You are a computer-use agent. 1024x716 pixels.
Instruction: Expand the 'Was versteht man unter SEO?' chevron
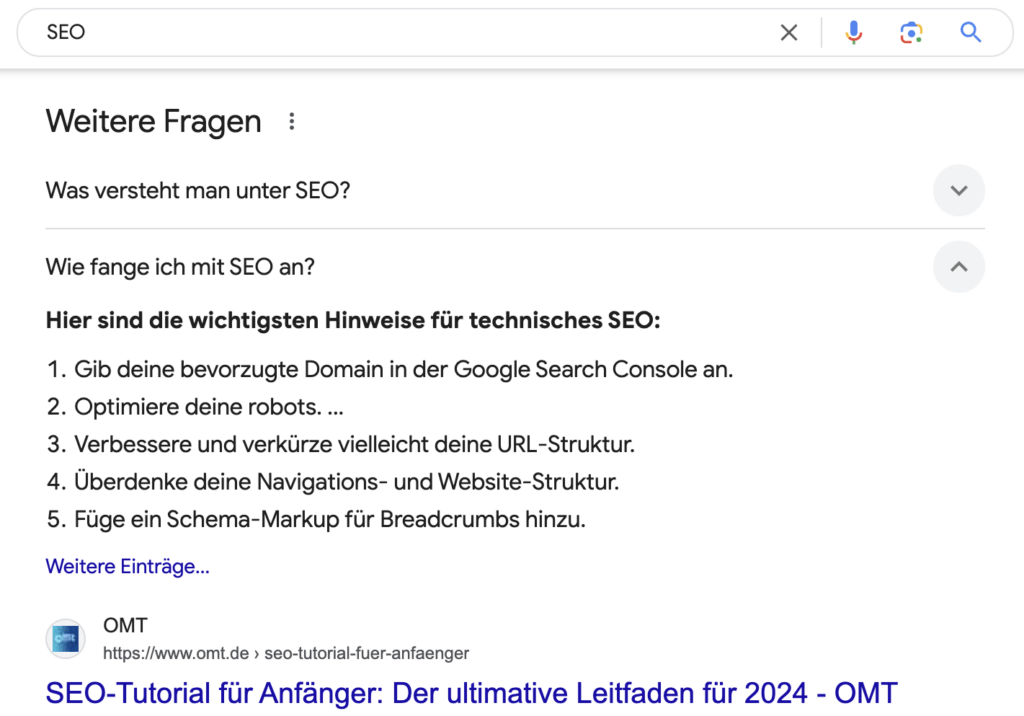coord(959,191)
